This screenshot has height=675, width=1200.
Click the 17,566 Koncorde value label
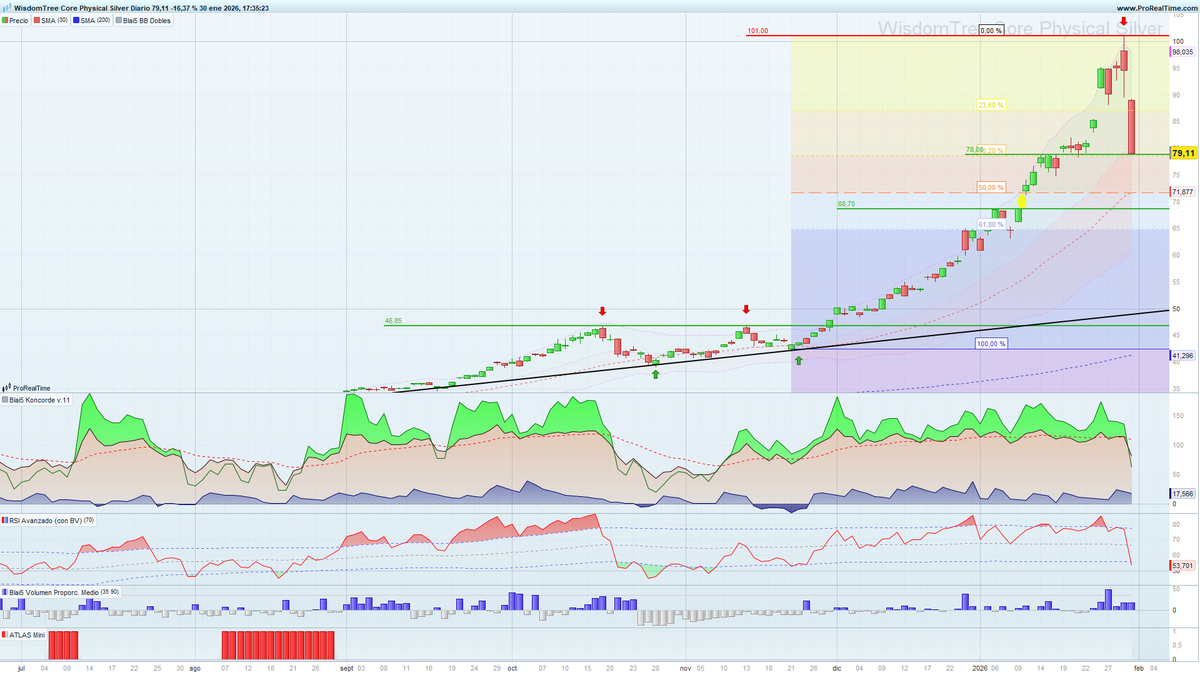[x=1182, y=493]
